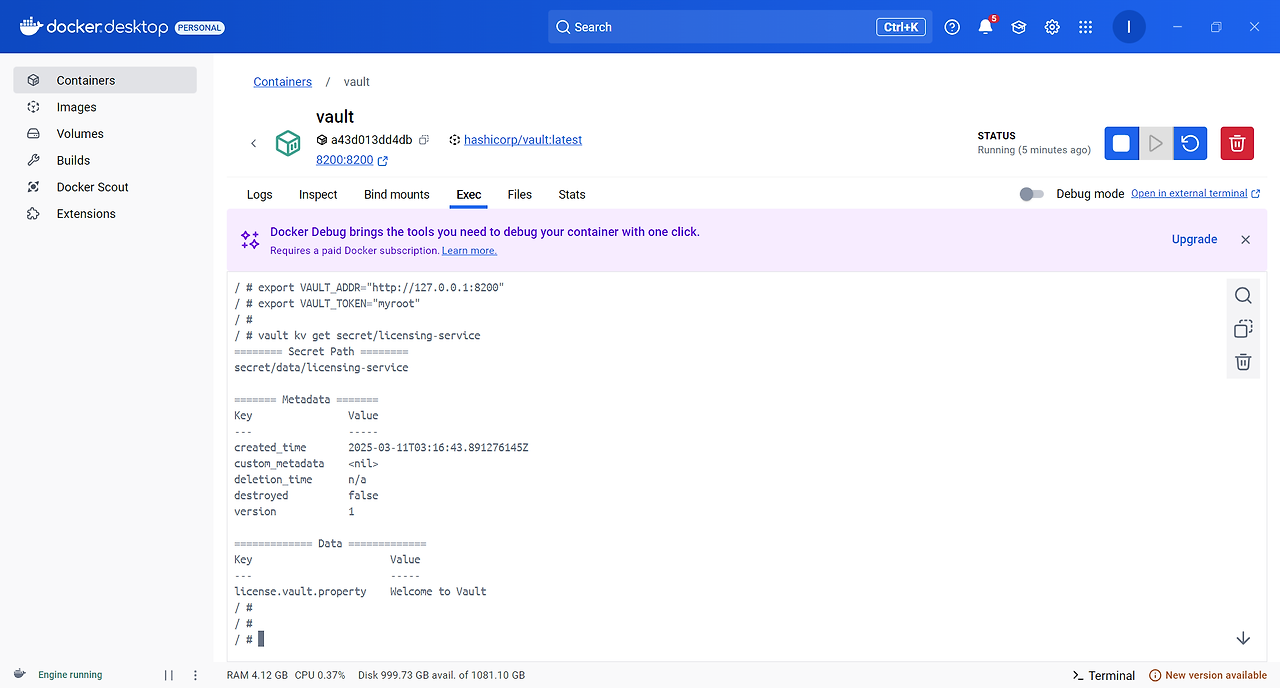1280x688 pixels.
Task: Open Settings with the gear icon
Action: pyautogui.click(x=1052, y=27)
